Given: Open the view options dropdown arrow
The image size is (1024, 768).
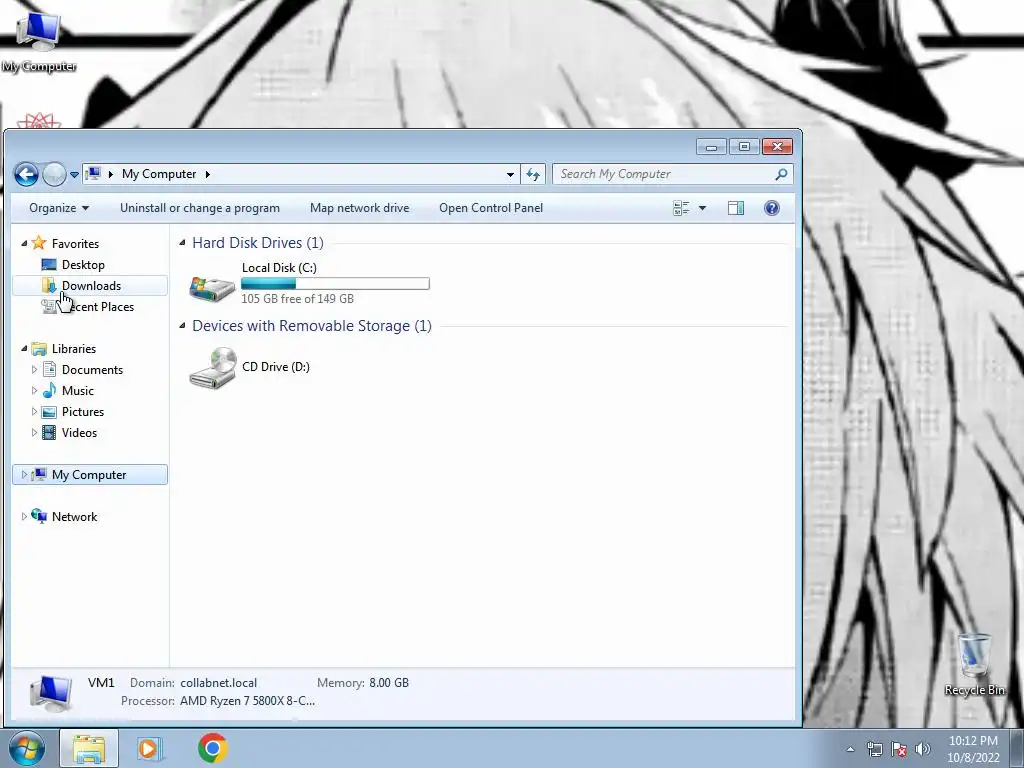Looking at the screenshot, I should [703, 208].
